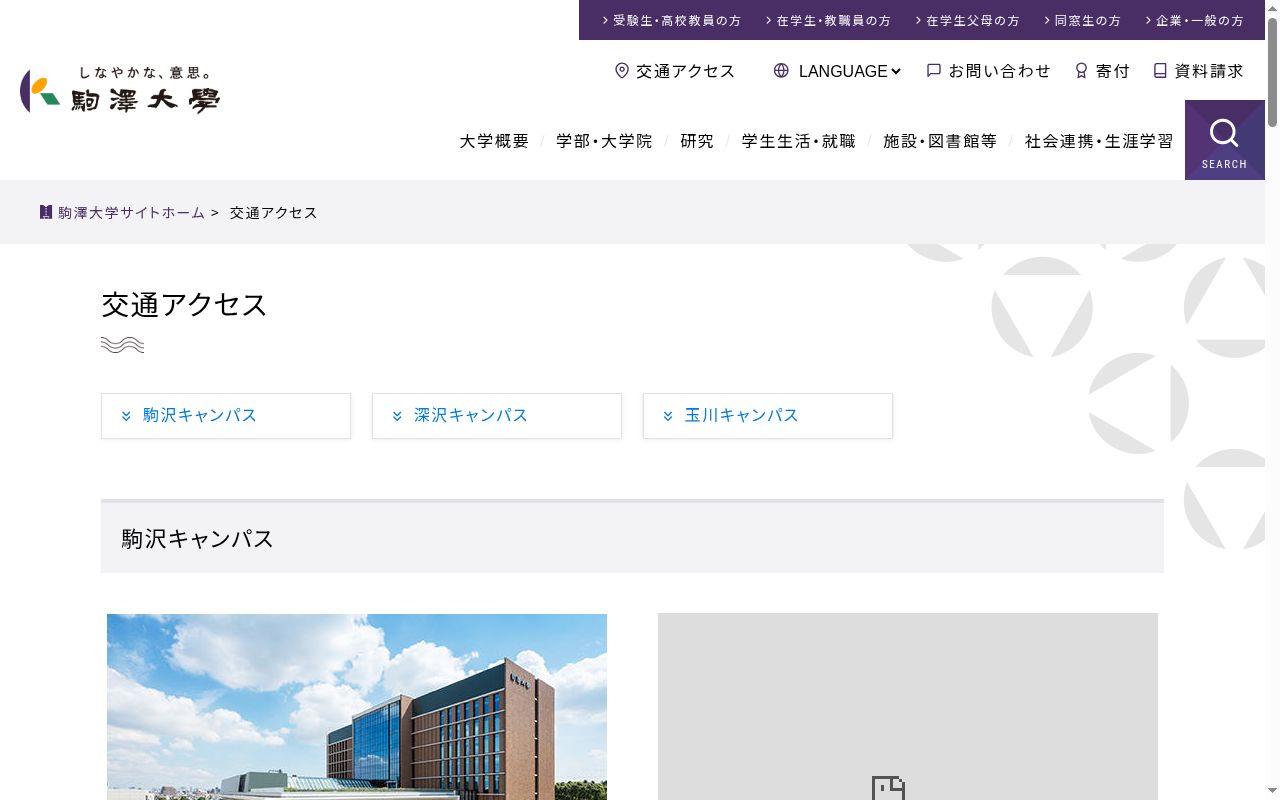Open the 研究 menu

pyautogui.click(x=697, y=141)
